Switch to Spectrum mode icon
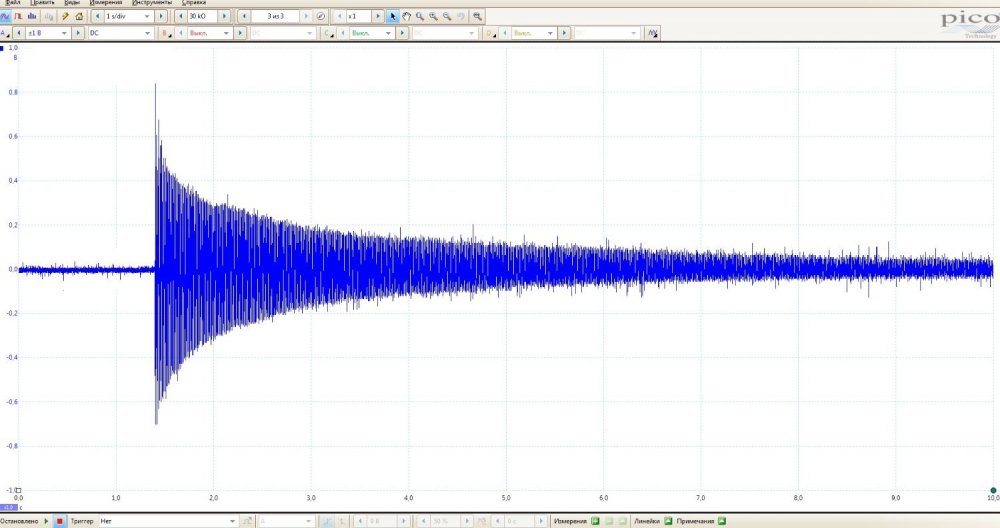 point(34,17)
